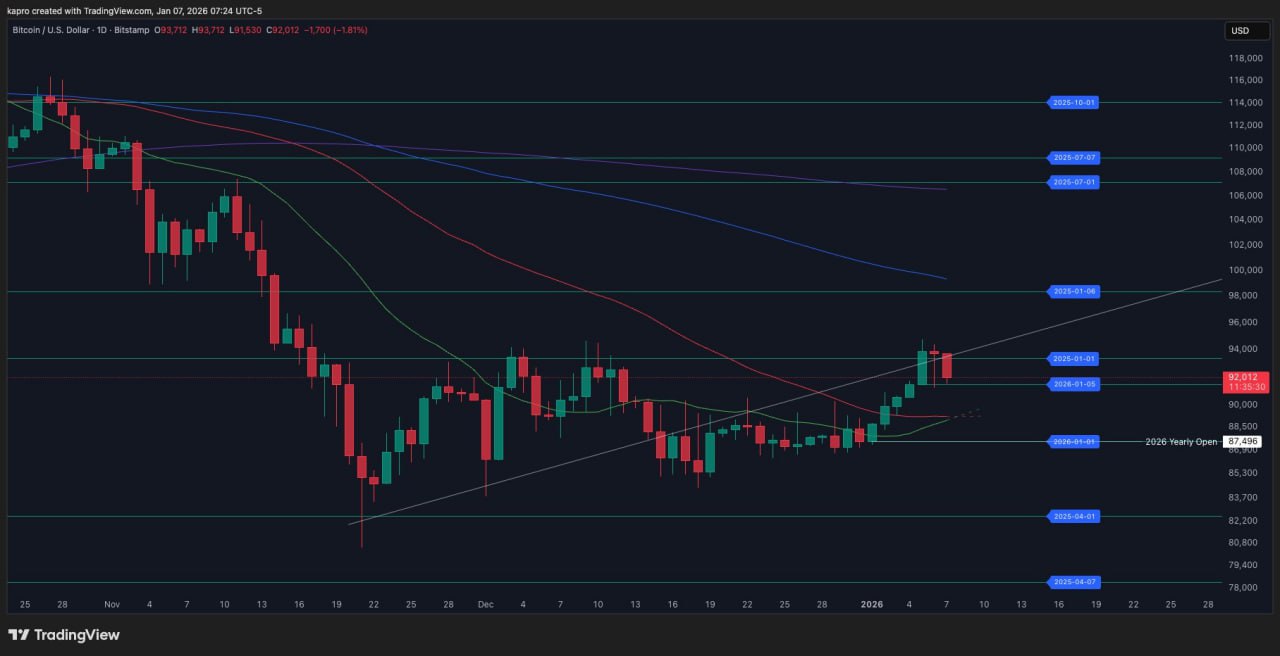Image resolution: width=1280 pixels, height=656 pixels.
Task: Click the '2026 Yearly Open' text label
Action: click(x=1181, y=441)
